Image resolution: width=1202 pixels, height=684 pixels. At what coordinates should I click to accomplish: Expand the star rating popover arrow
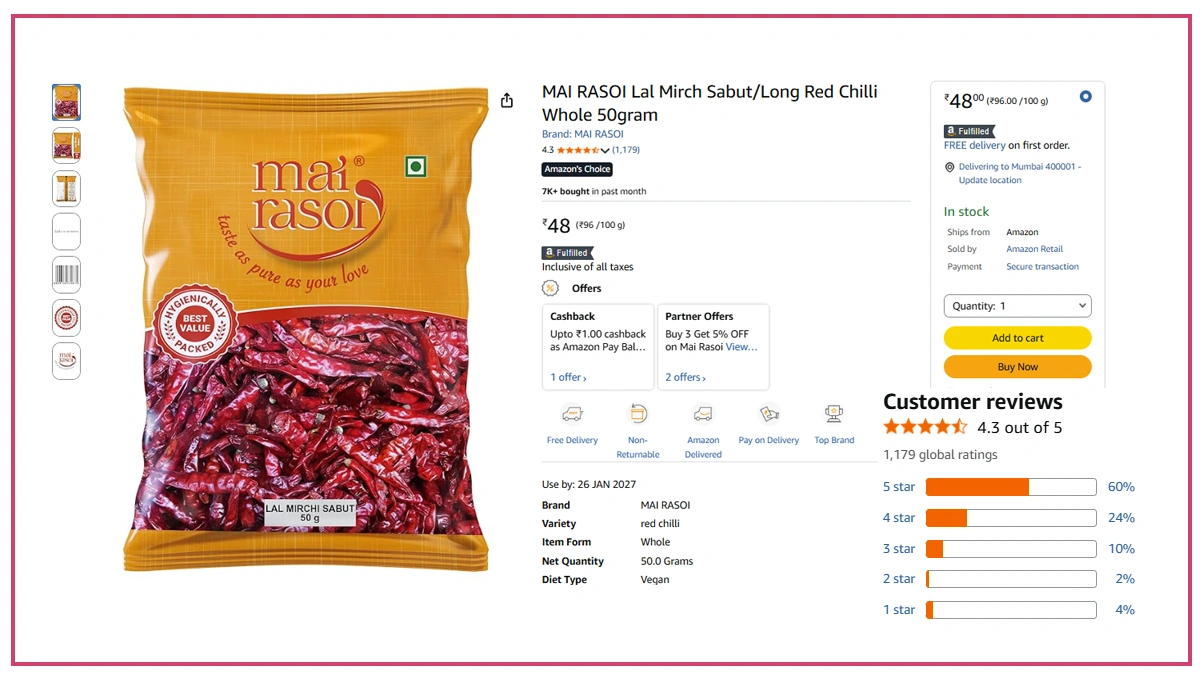point(605,151)
